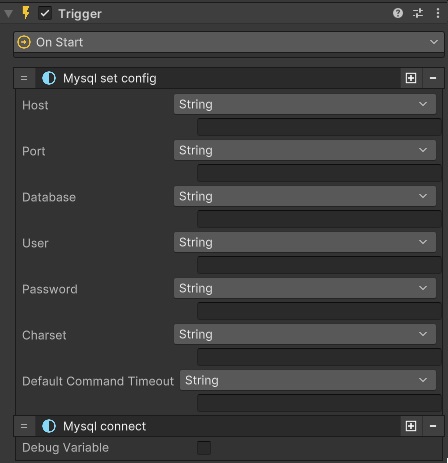Open the Host type String dropdown
Viewport: 448px width, 463px height.
click(305, 104)
